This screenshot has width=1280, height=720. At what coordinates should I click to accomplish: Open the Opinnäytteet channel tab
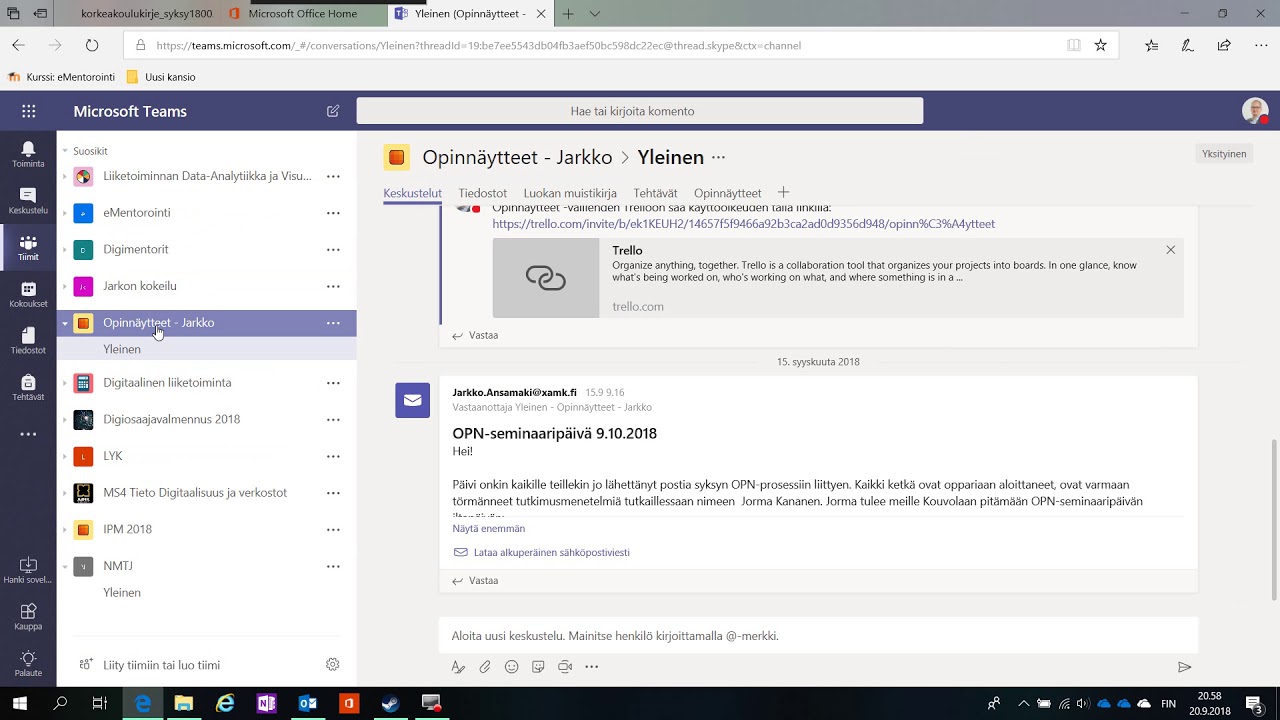tap(728, 193)
